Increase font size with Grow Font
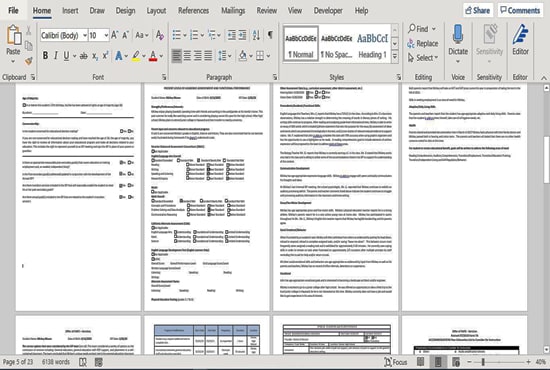 coord(115,35)
